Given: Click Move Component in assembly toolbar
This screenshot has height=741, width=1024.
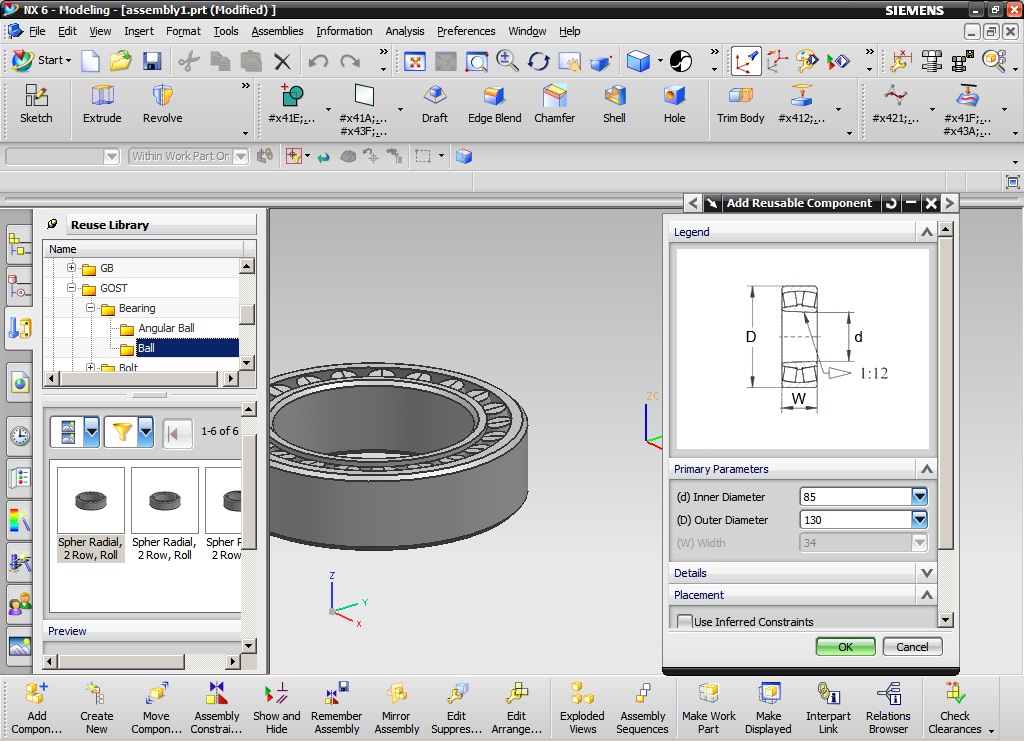Looking at the screenshot, I should click(x=156, y=708).
